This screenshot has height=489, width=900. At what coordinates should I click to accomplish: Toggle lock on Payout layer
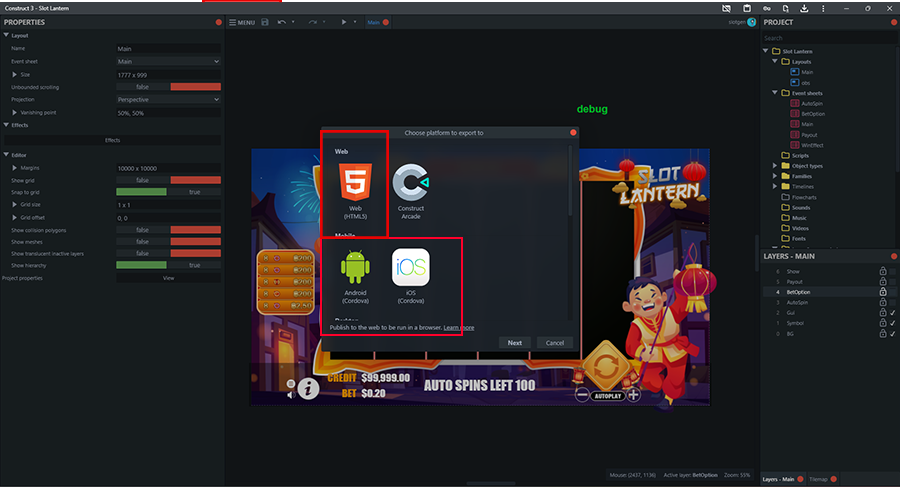click(x=883, y=281)
